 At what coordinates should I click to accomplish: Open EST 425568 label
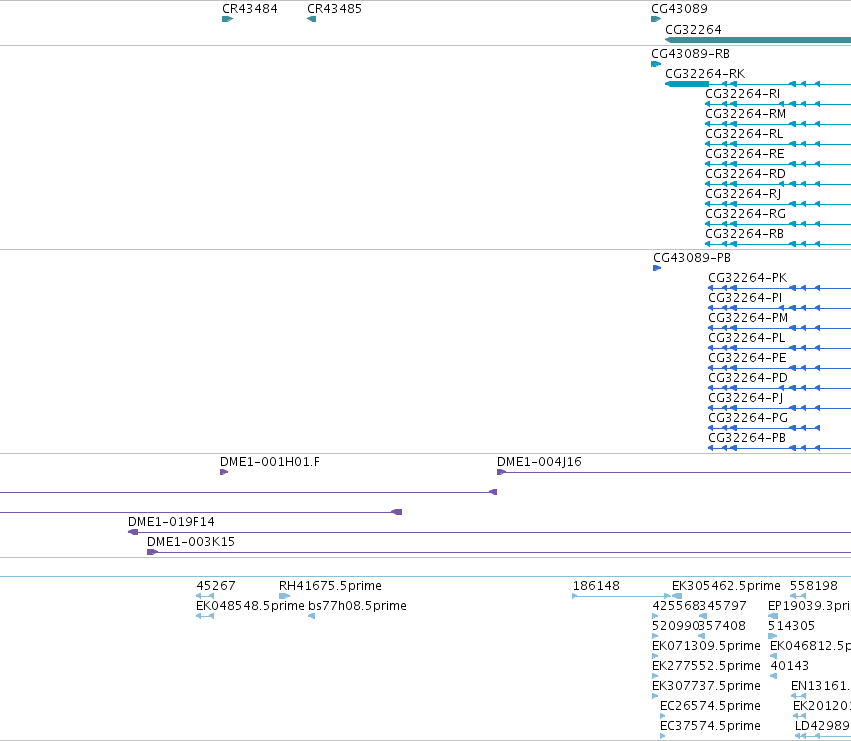pyautogui.click(x=676, y=606)
